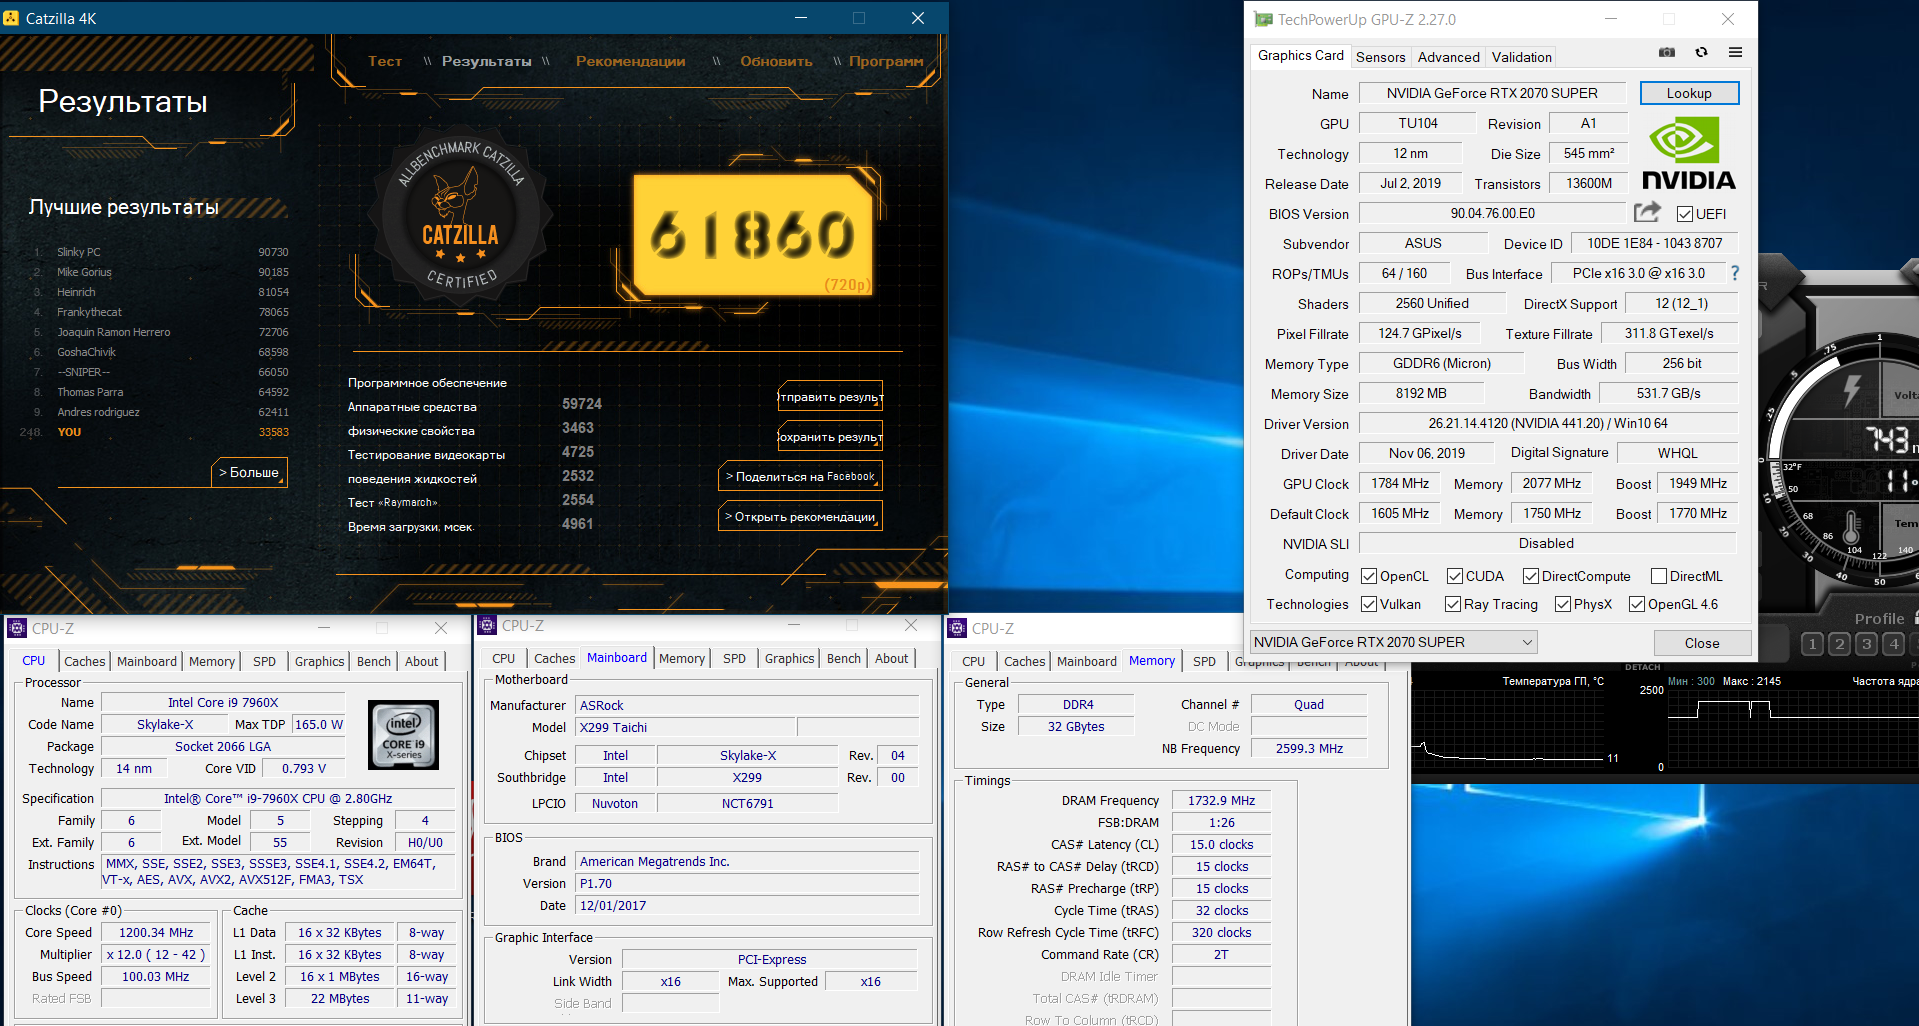Toggle the OpenCL checkbox
1919x1026 pixels.
point(1369,576)
